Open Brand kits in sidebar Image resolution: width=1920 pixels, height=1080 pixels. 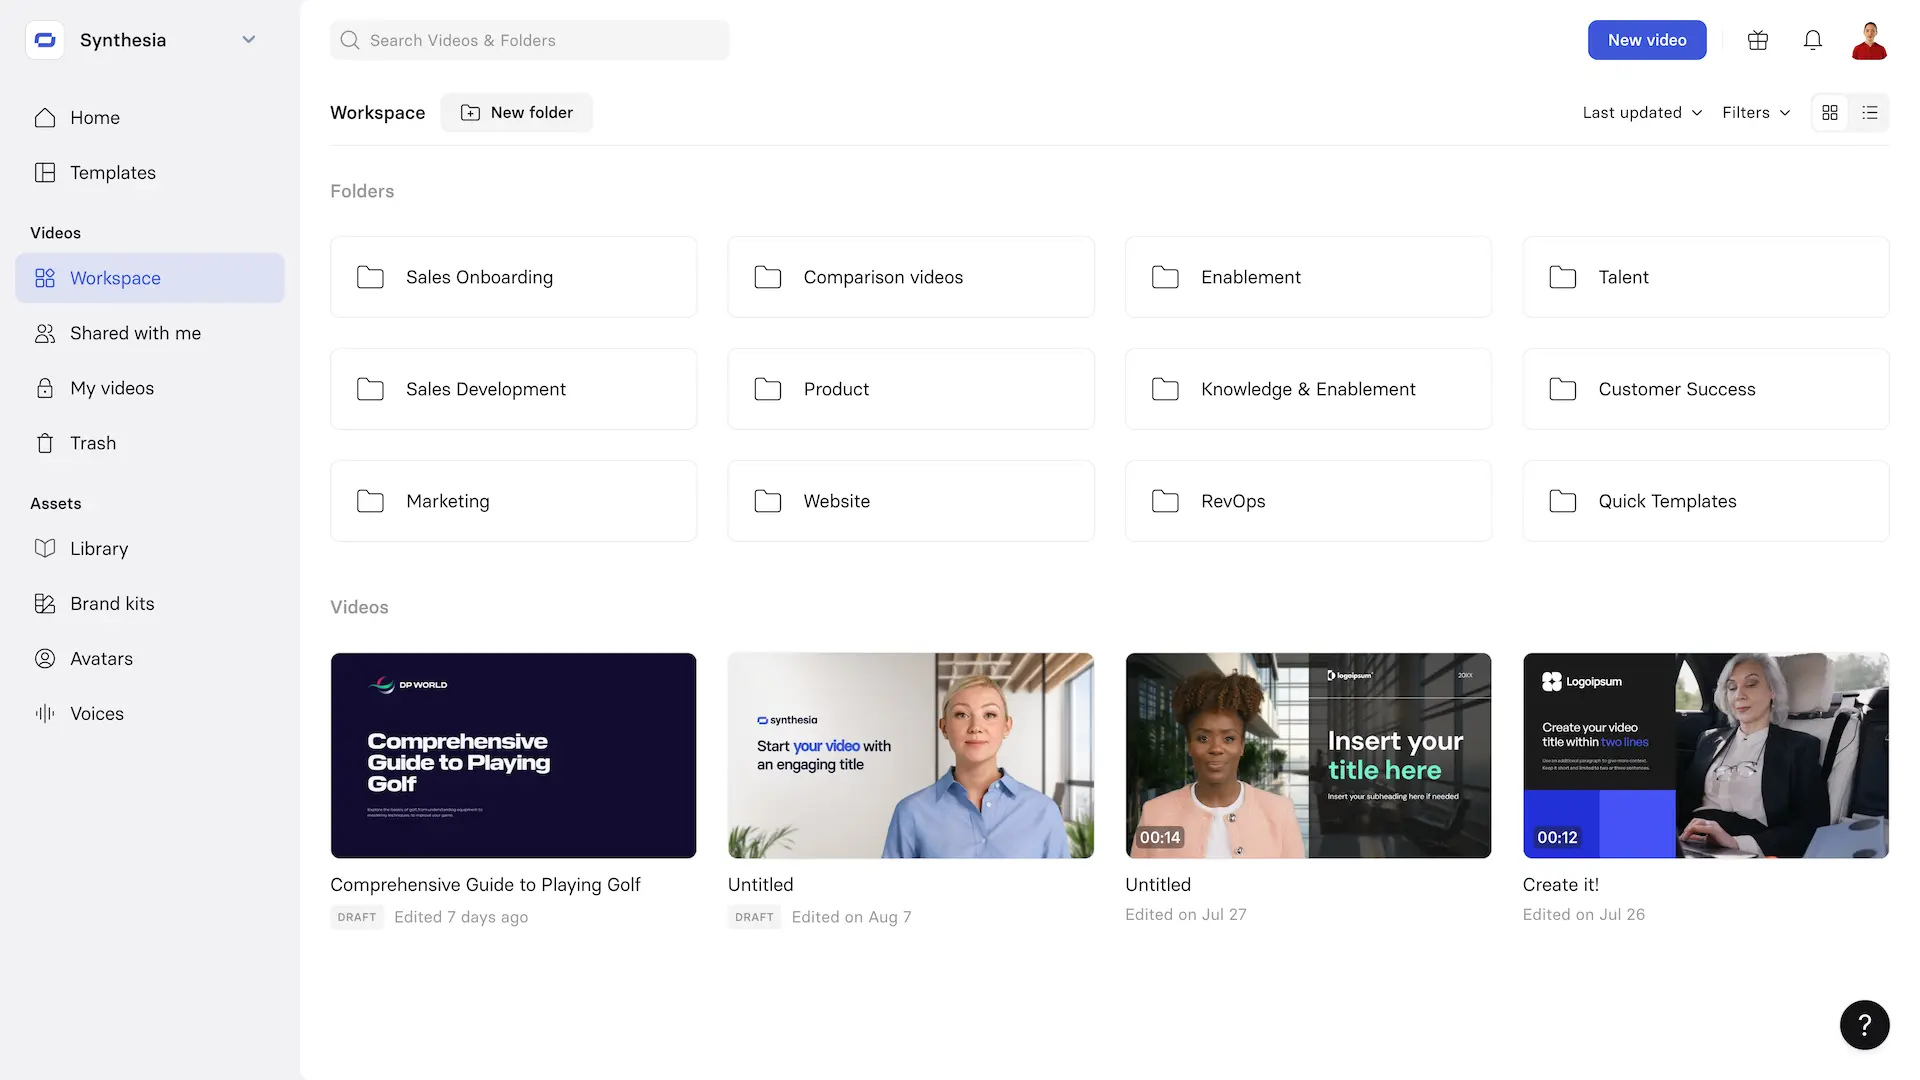(x=112, y=603)
